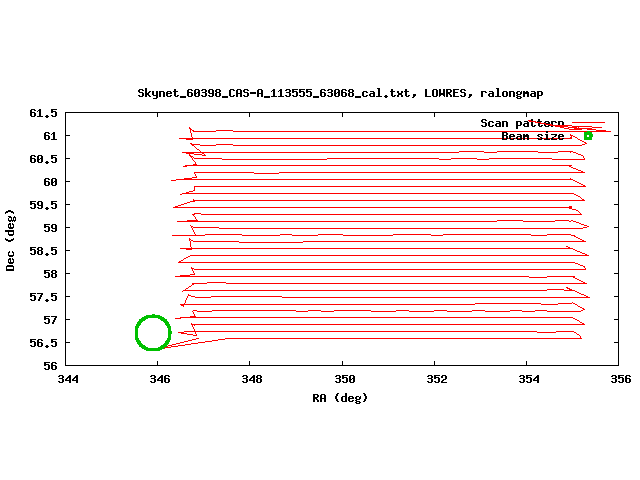Click the x-axis tick label 356
640x480 pixels.
pyautogui.click(x=620, y=379)
